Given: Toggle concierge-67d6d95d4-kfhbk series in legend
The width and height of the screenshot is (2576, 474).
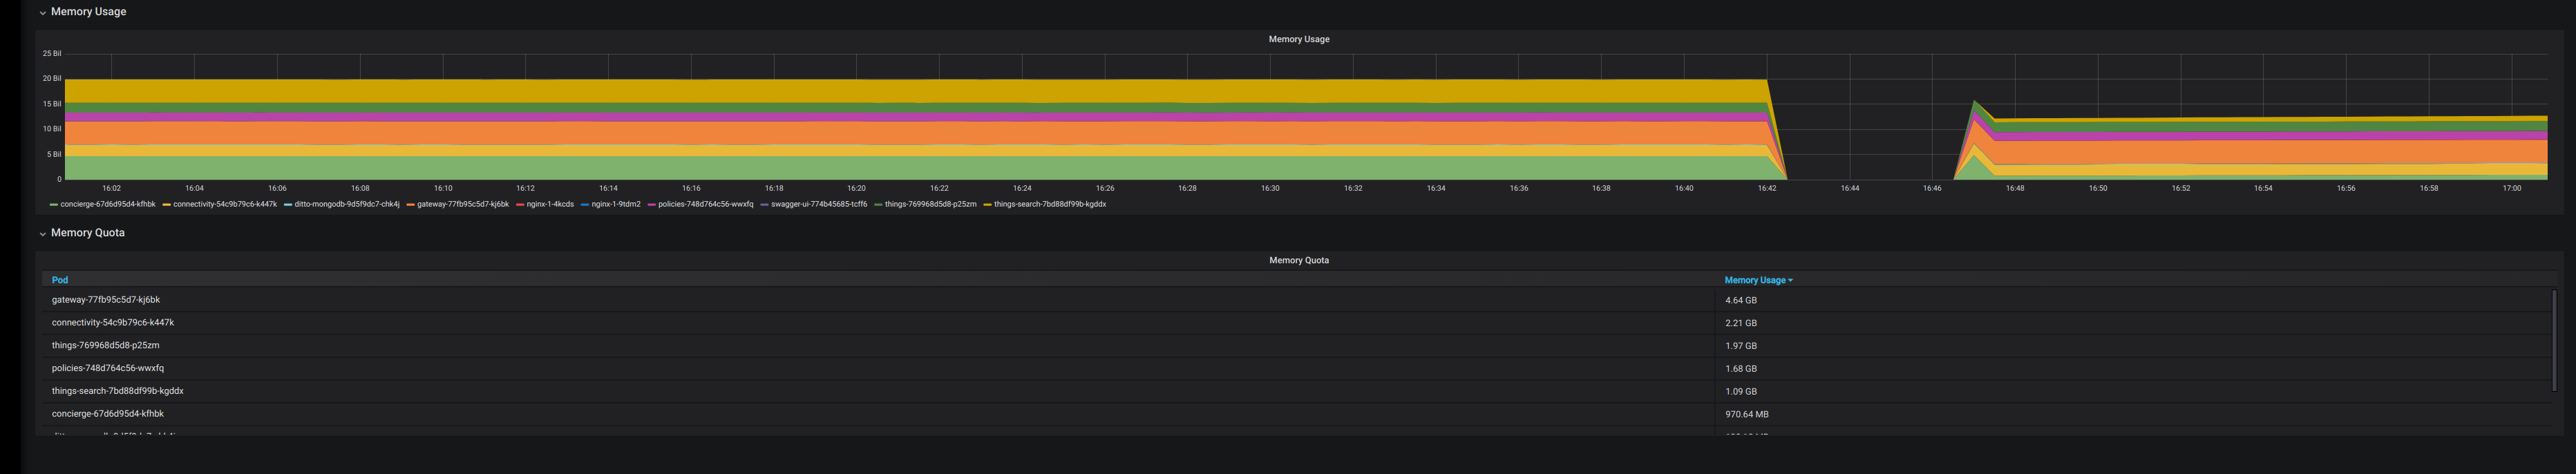Looking at the screenshot, I should tap(108, 204).
